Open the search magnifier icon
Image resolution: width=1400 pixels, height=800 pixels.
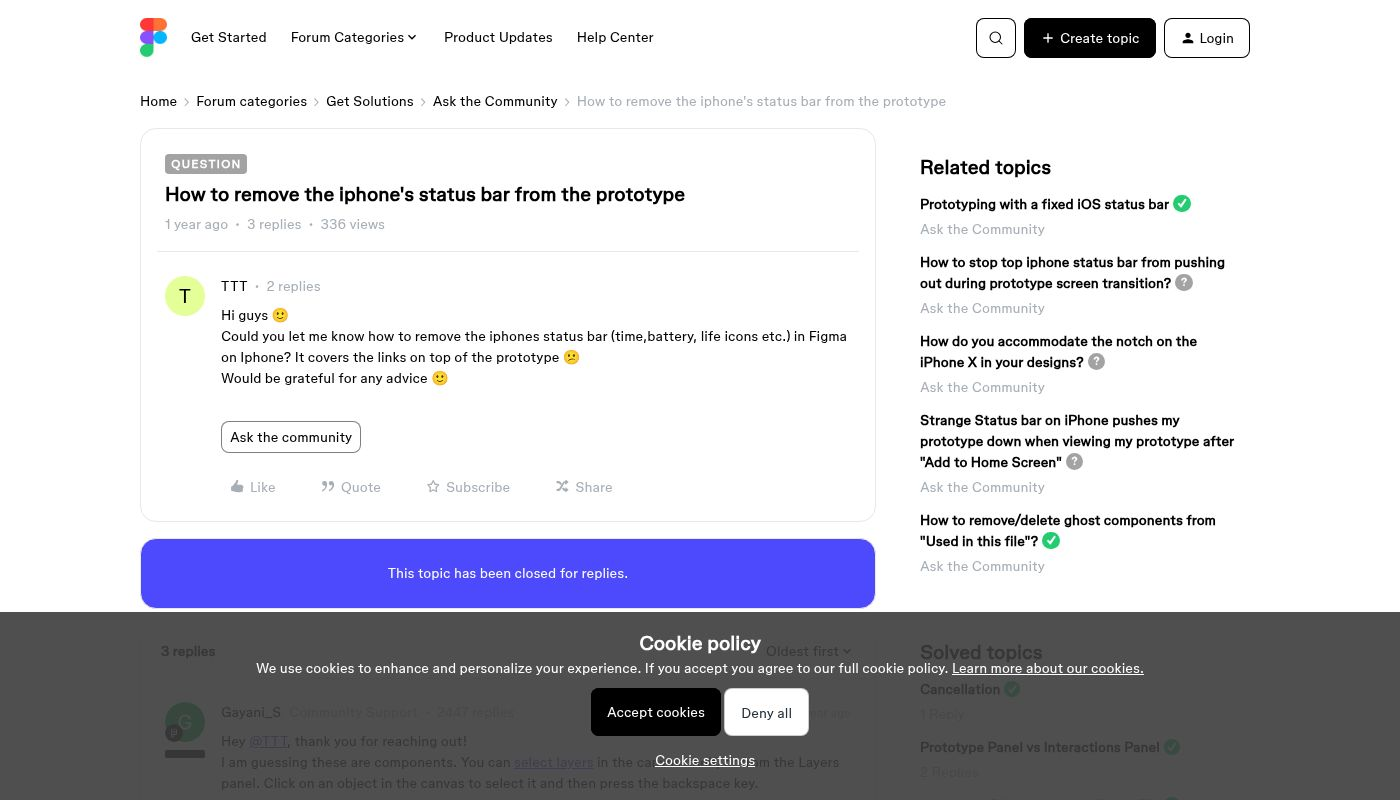pos(996,38)
